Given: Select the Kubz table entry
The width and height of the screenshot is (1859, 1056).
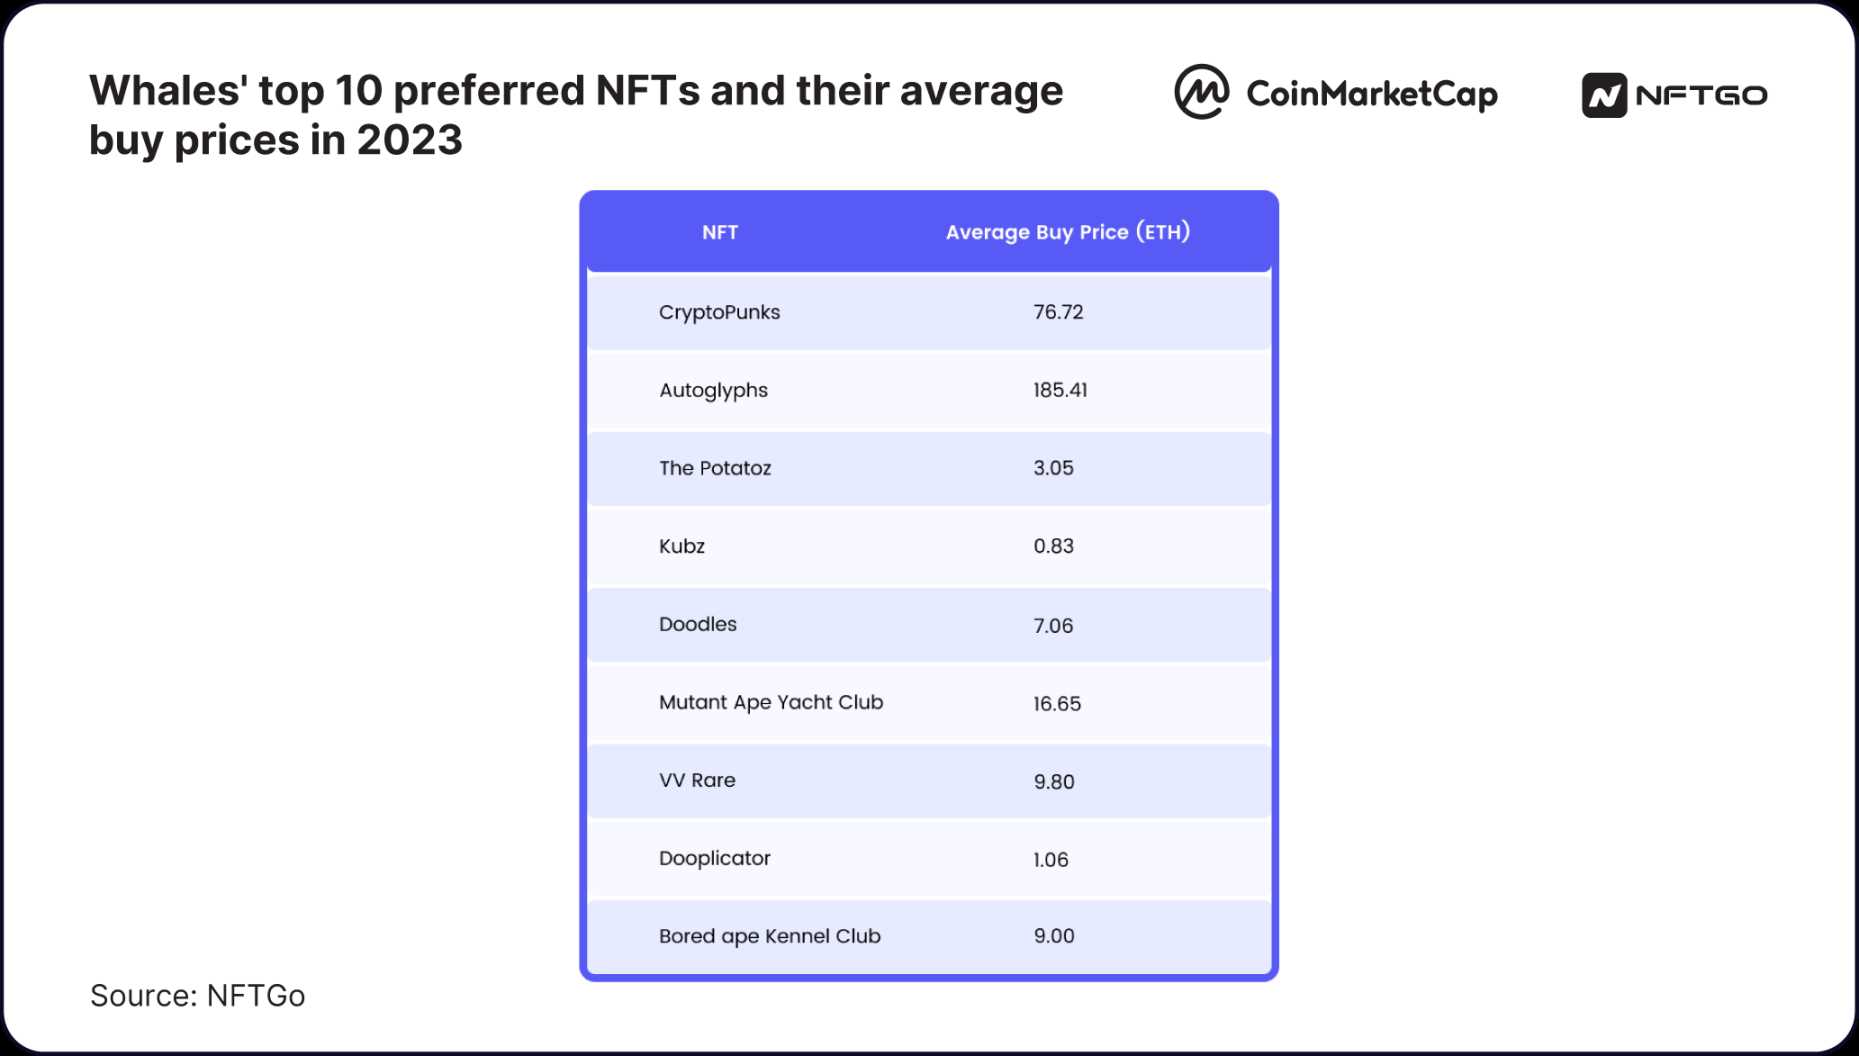Looking at the screenshot, I should (x=682, y=546).
